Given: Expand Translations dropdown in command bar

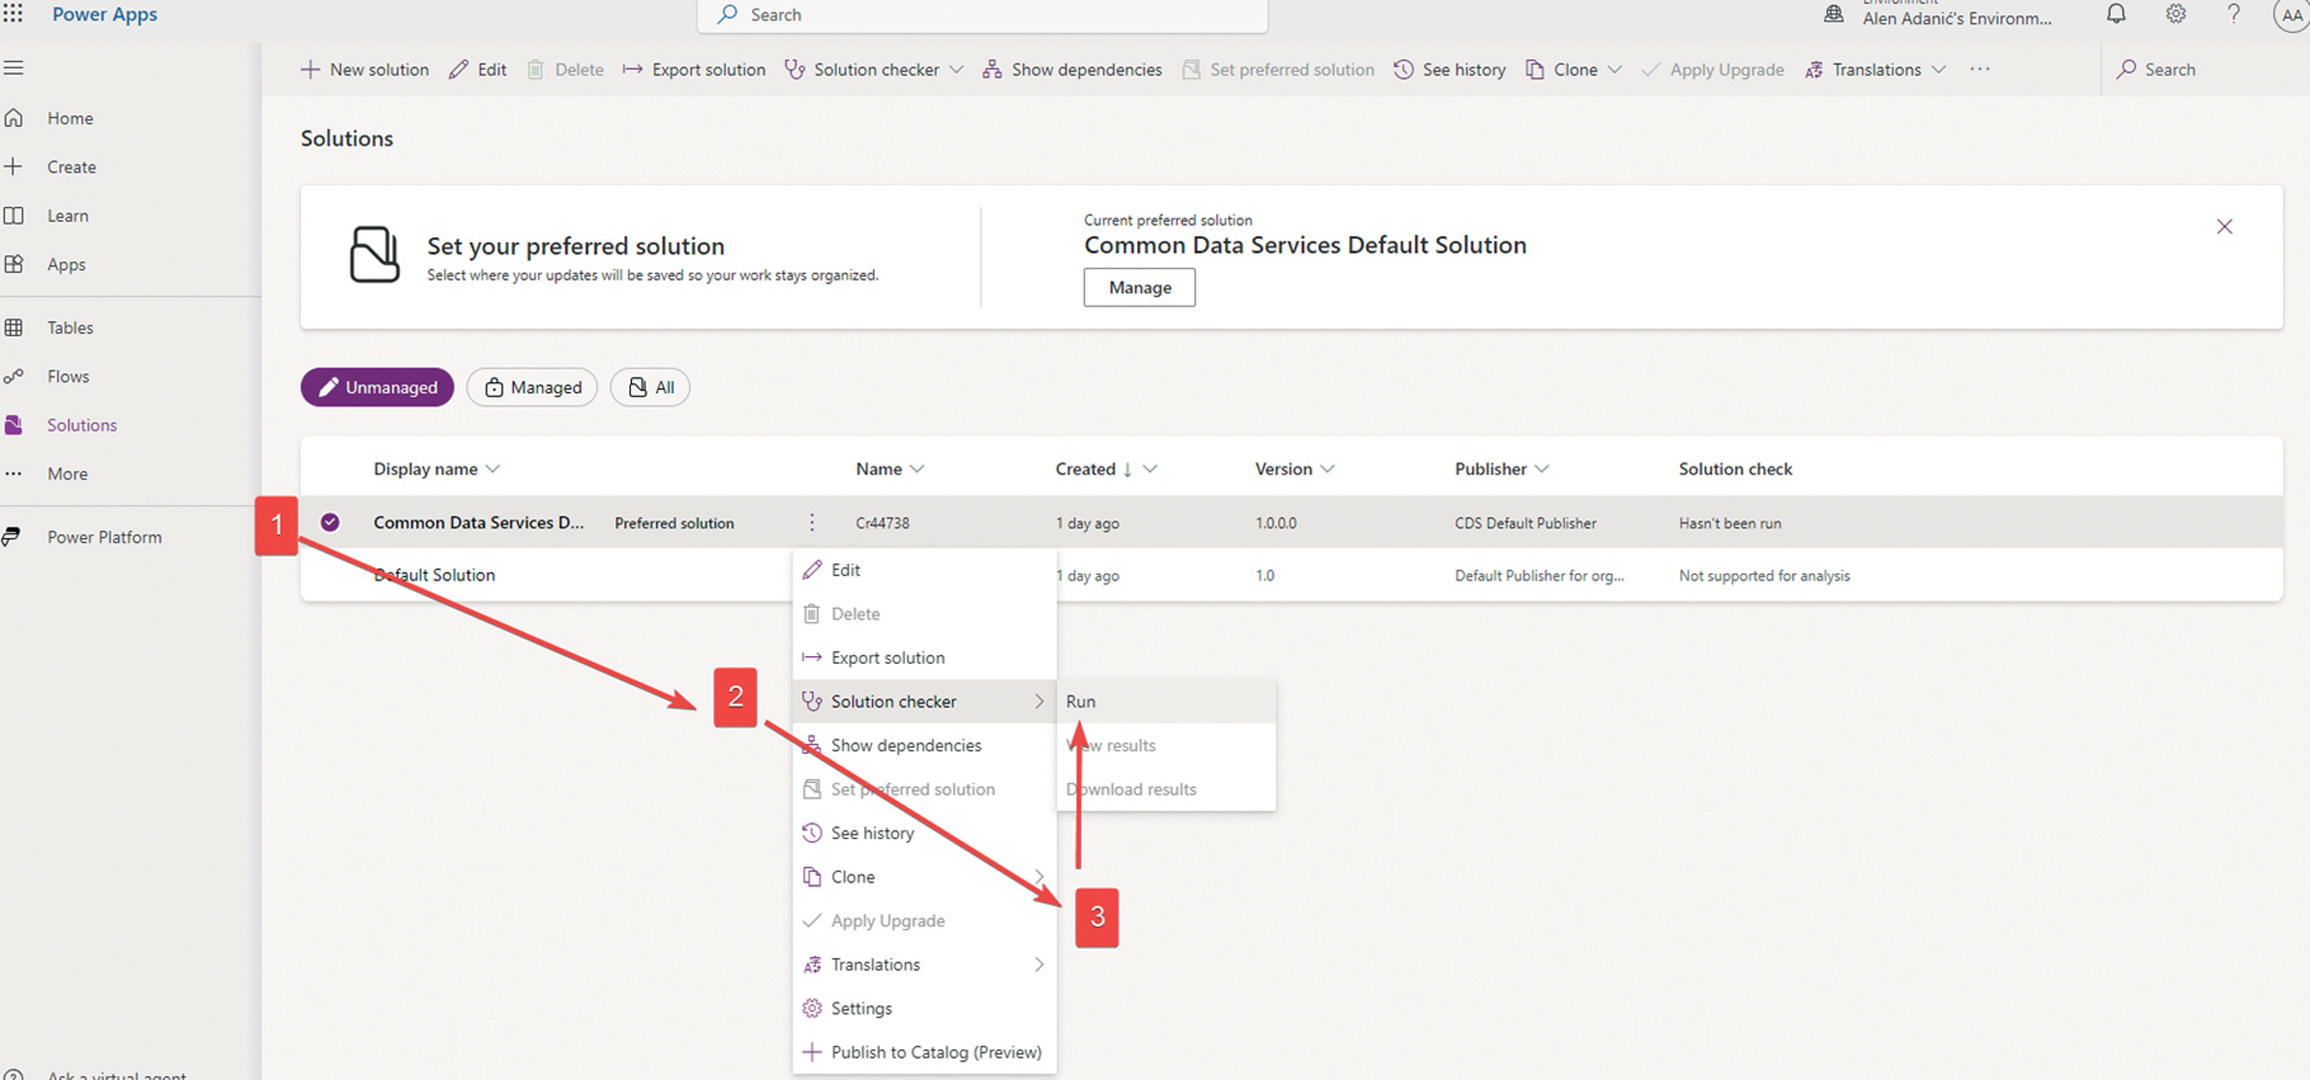Looking at the screenshot, I should (1939, 70).
